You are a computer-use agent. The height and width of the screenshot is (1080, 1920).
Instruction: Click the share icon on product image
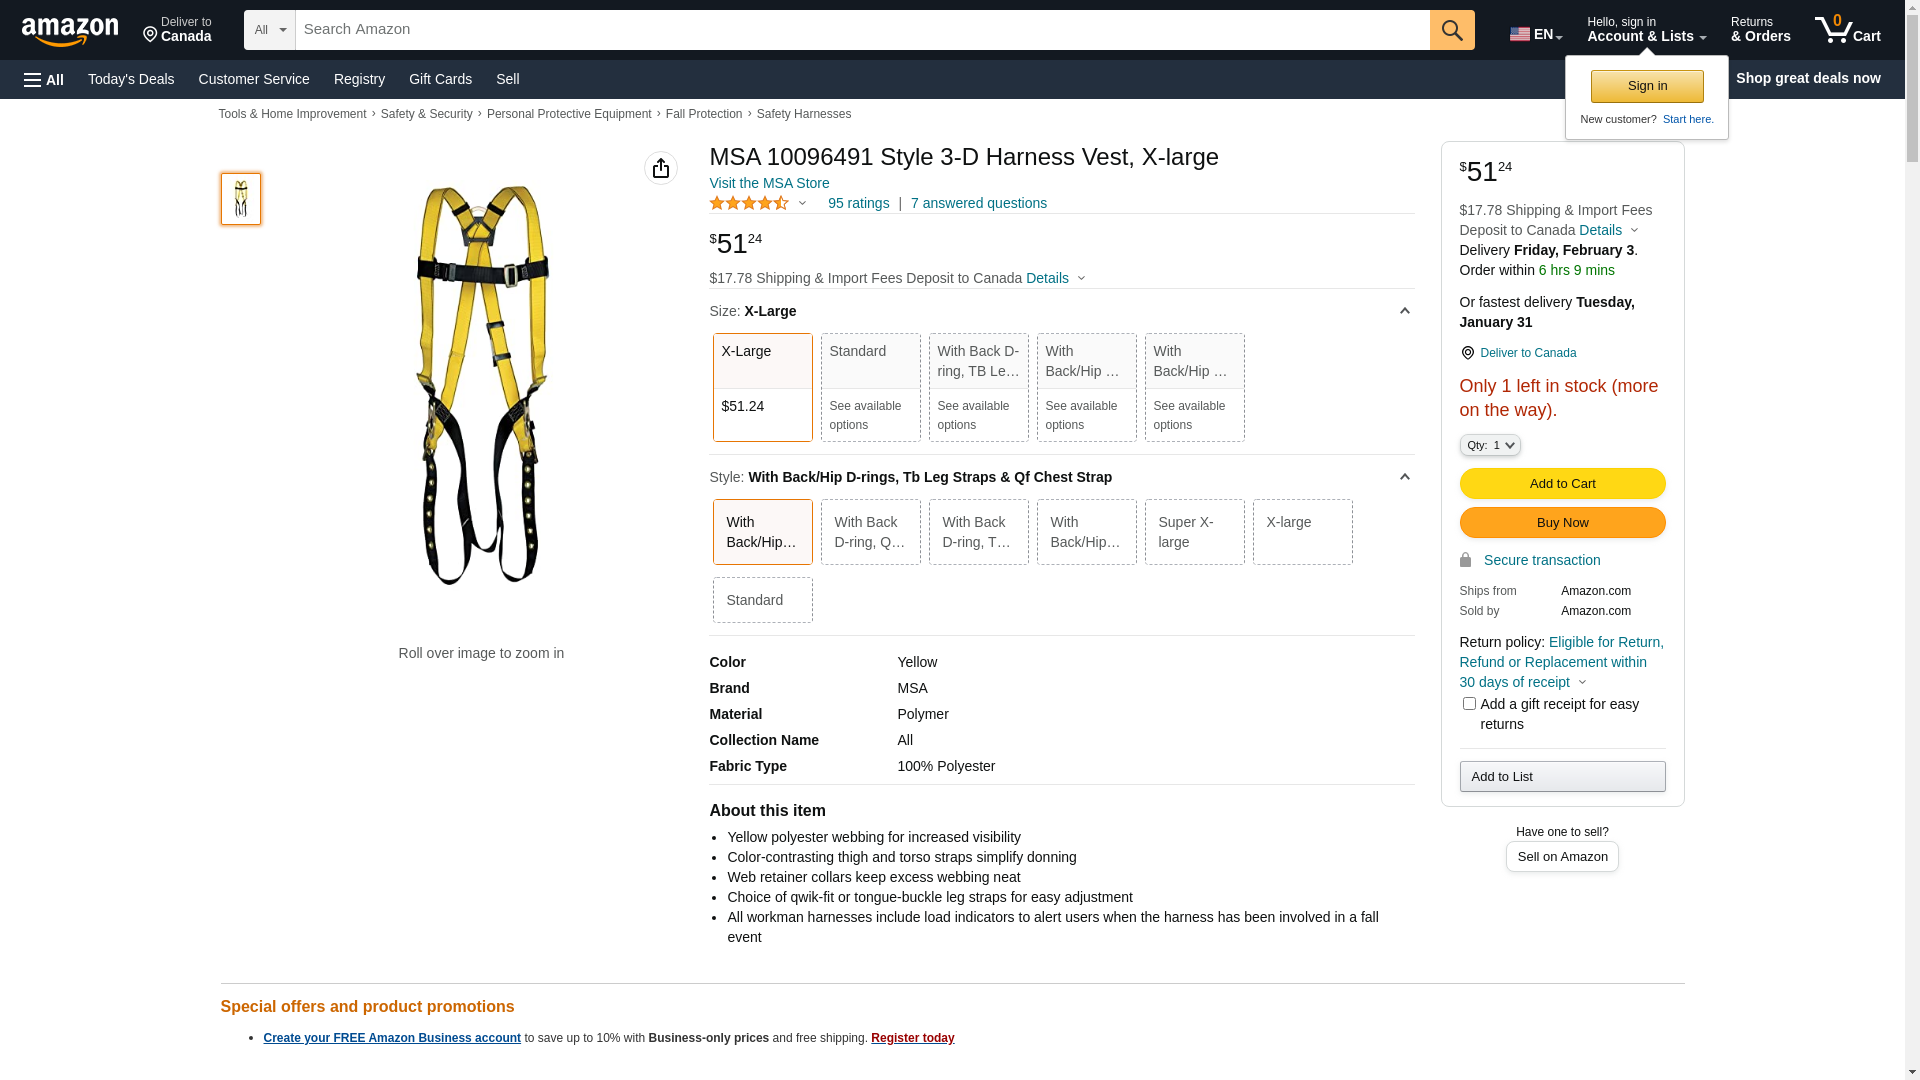661,168
